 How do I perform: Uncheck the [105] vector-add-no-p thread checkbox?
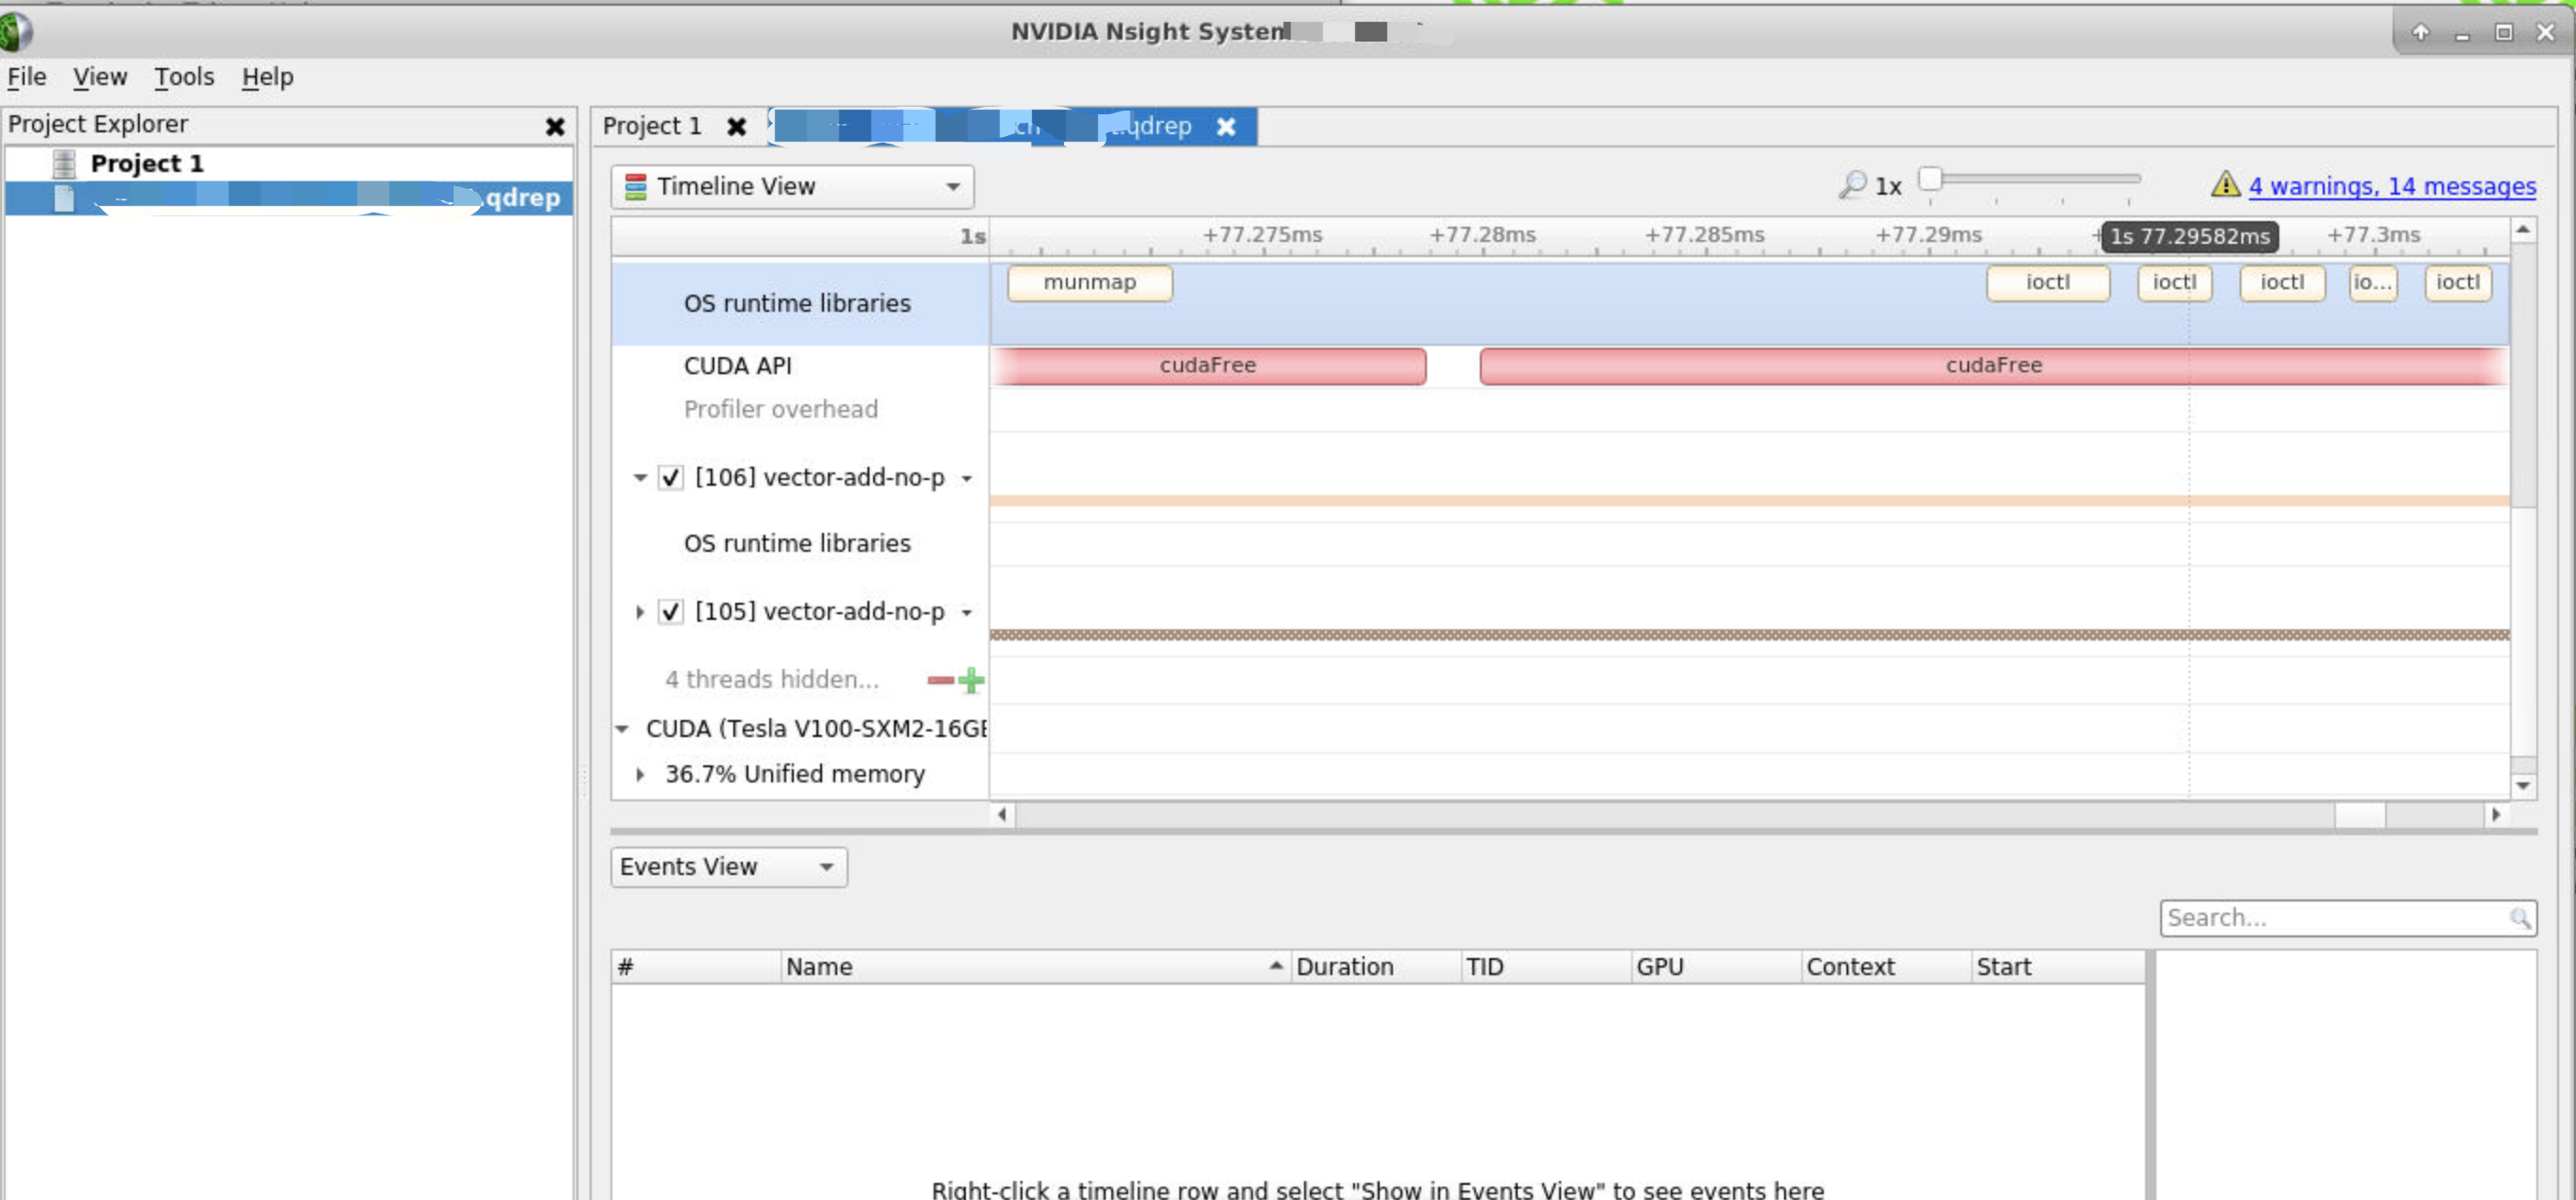click(x=670, y=612)
